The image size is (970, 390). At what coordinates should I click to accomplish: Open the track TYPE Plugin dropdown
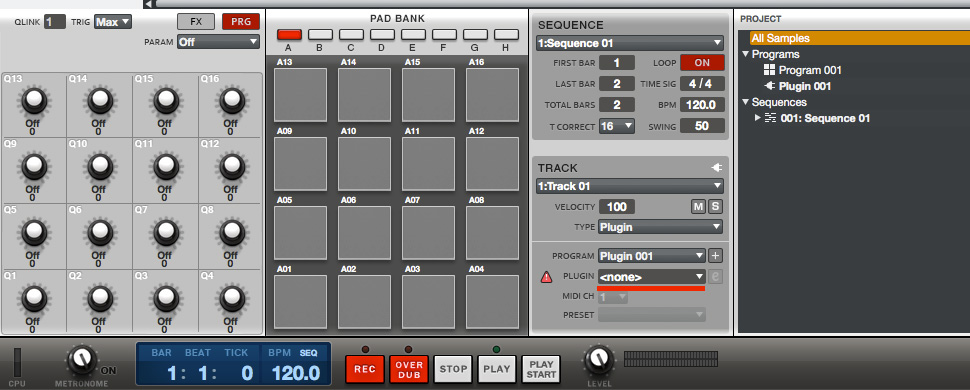660,227
